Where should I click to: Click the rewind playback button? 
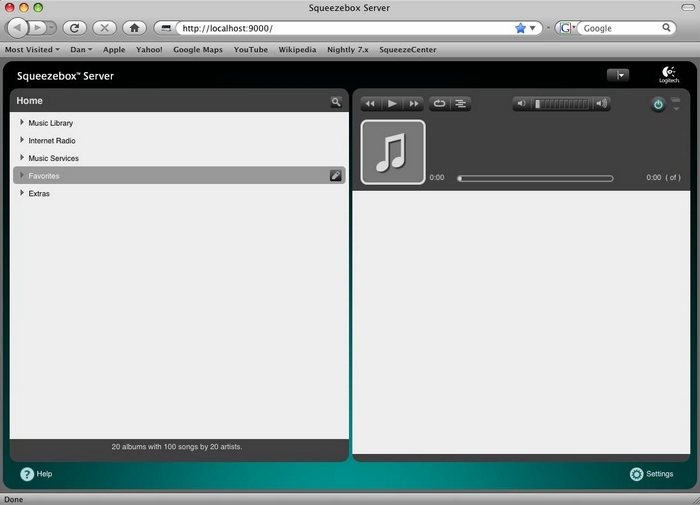coord(371,104)
